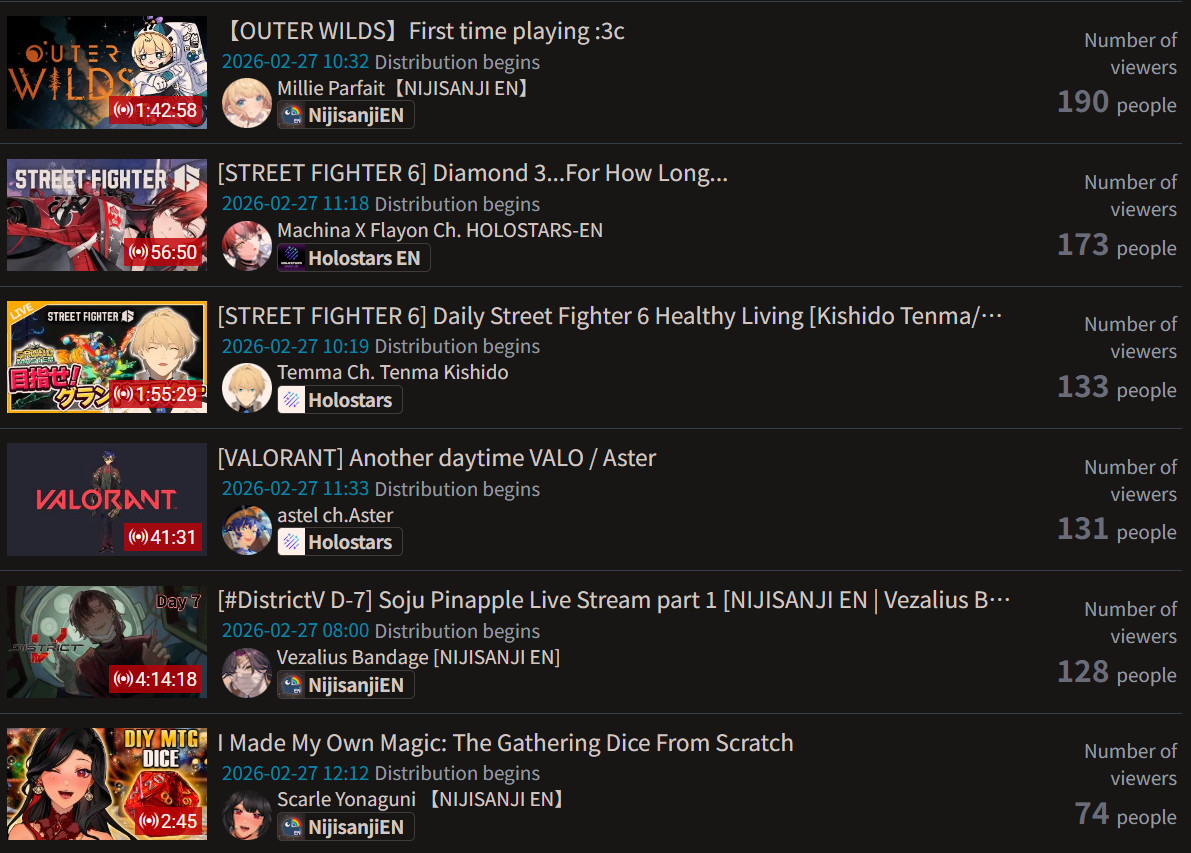Click Holostars tag under astel ch.Aster
Image resolution: width=1191 pixels, height=853 pixels.
click(x=340, y=542)
